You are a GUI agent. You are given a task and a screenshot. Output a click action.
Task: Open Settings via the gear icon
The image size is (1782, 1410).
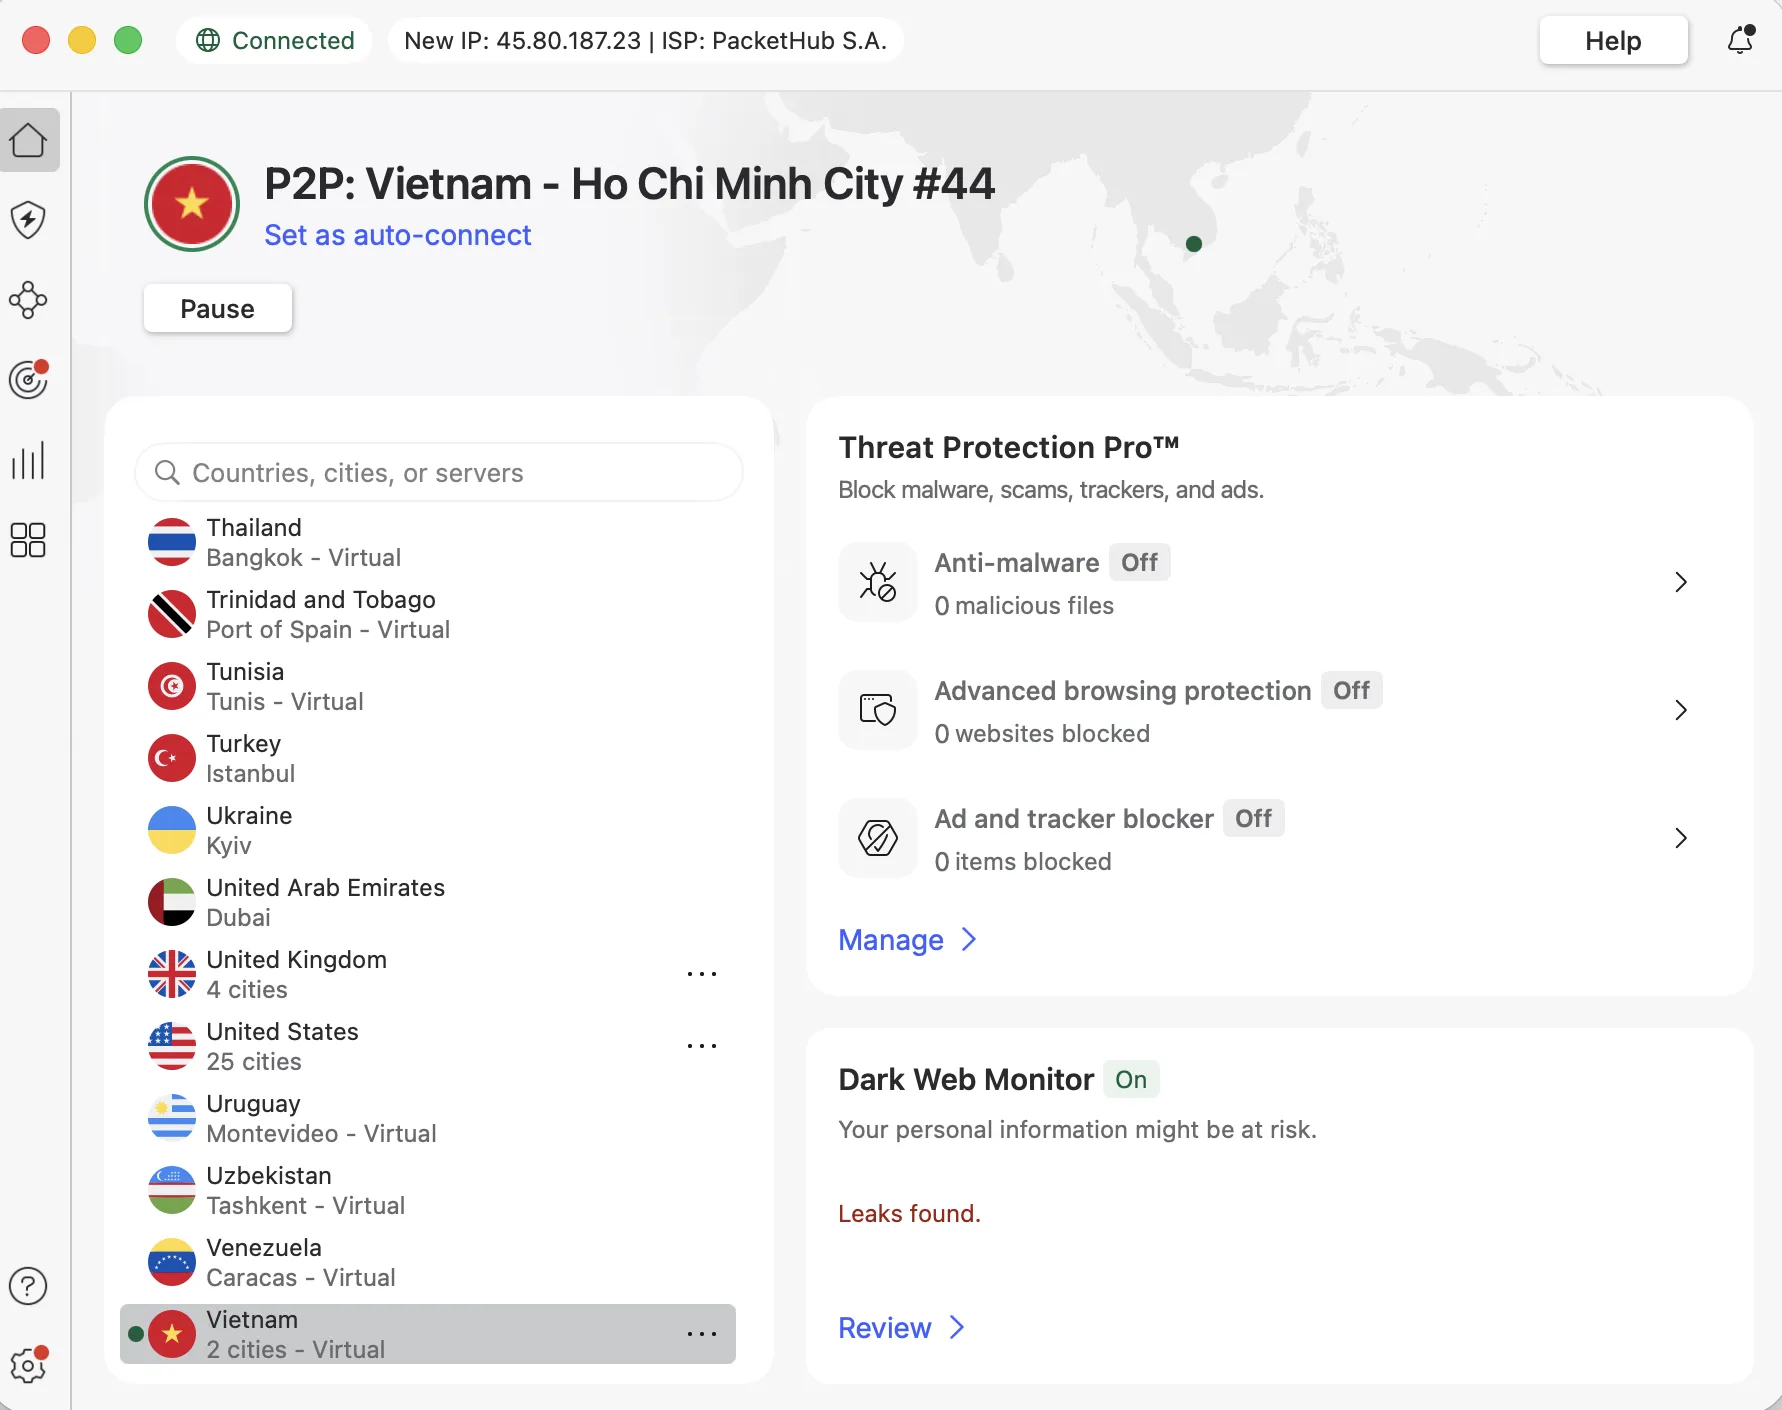[29, 1366]
